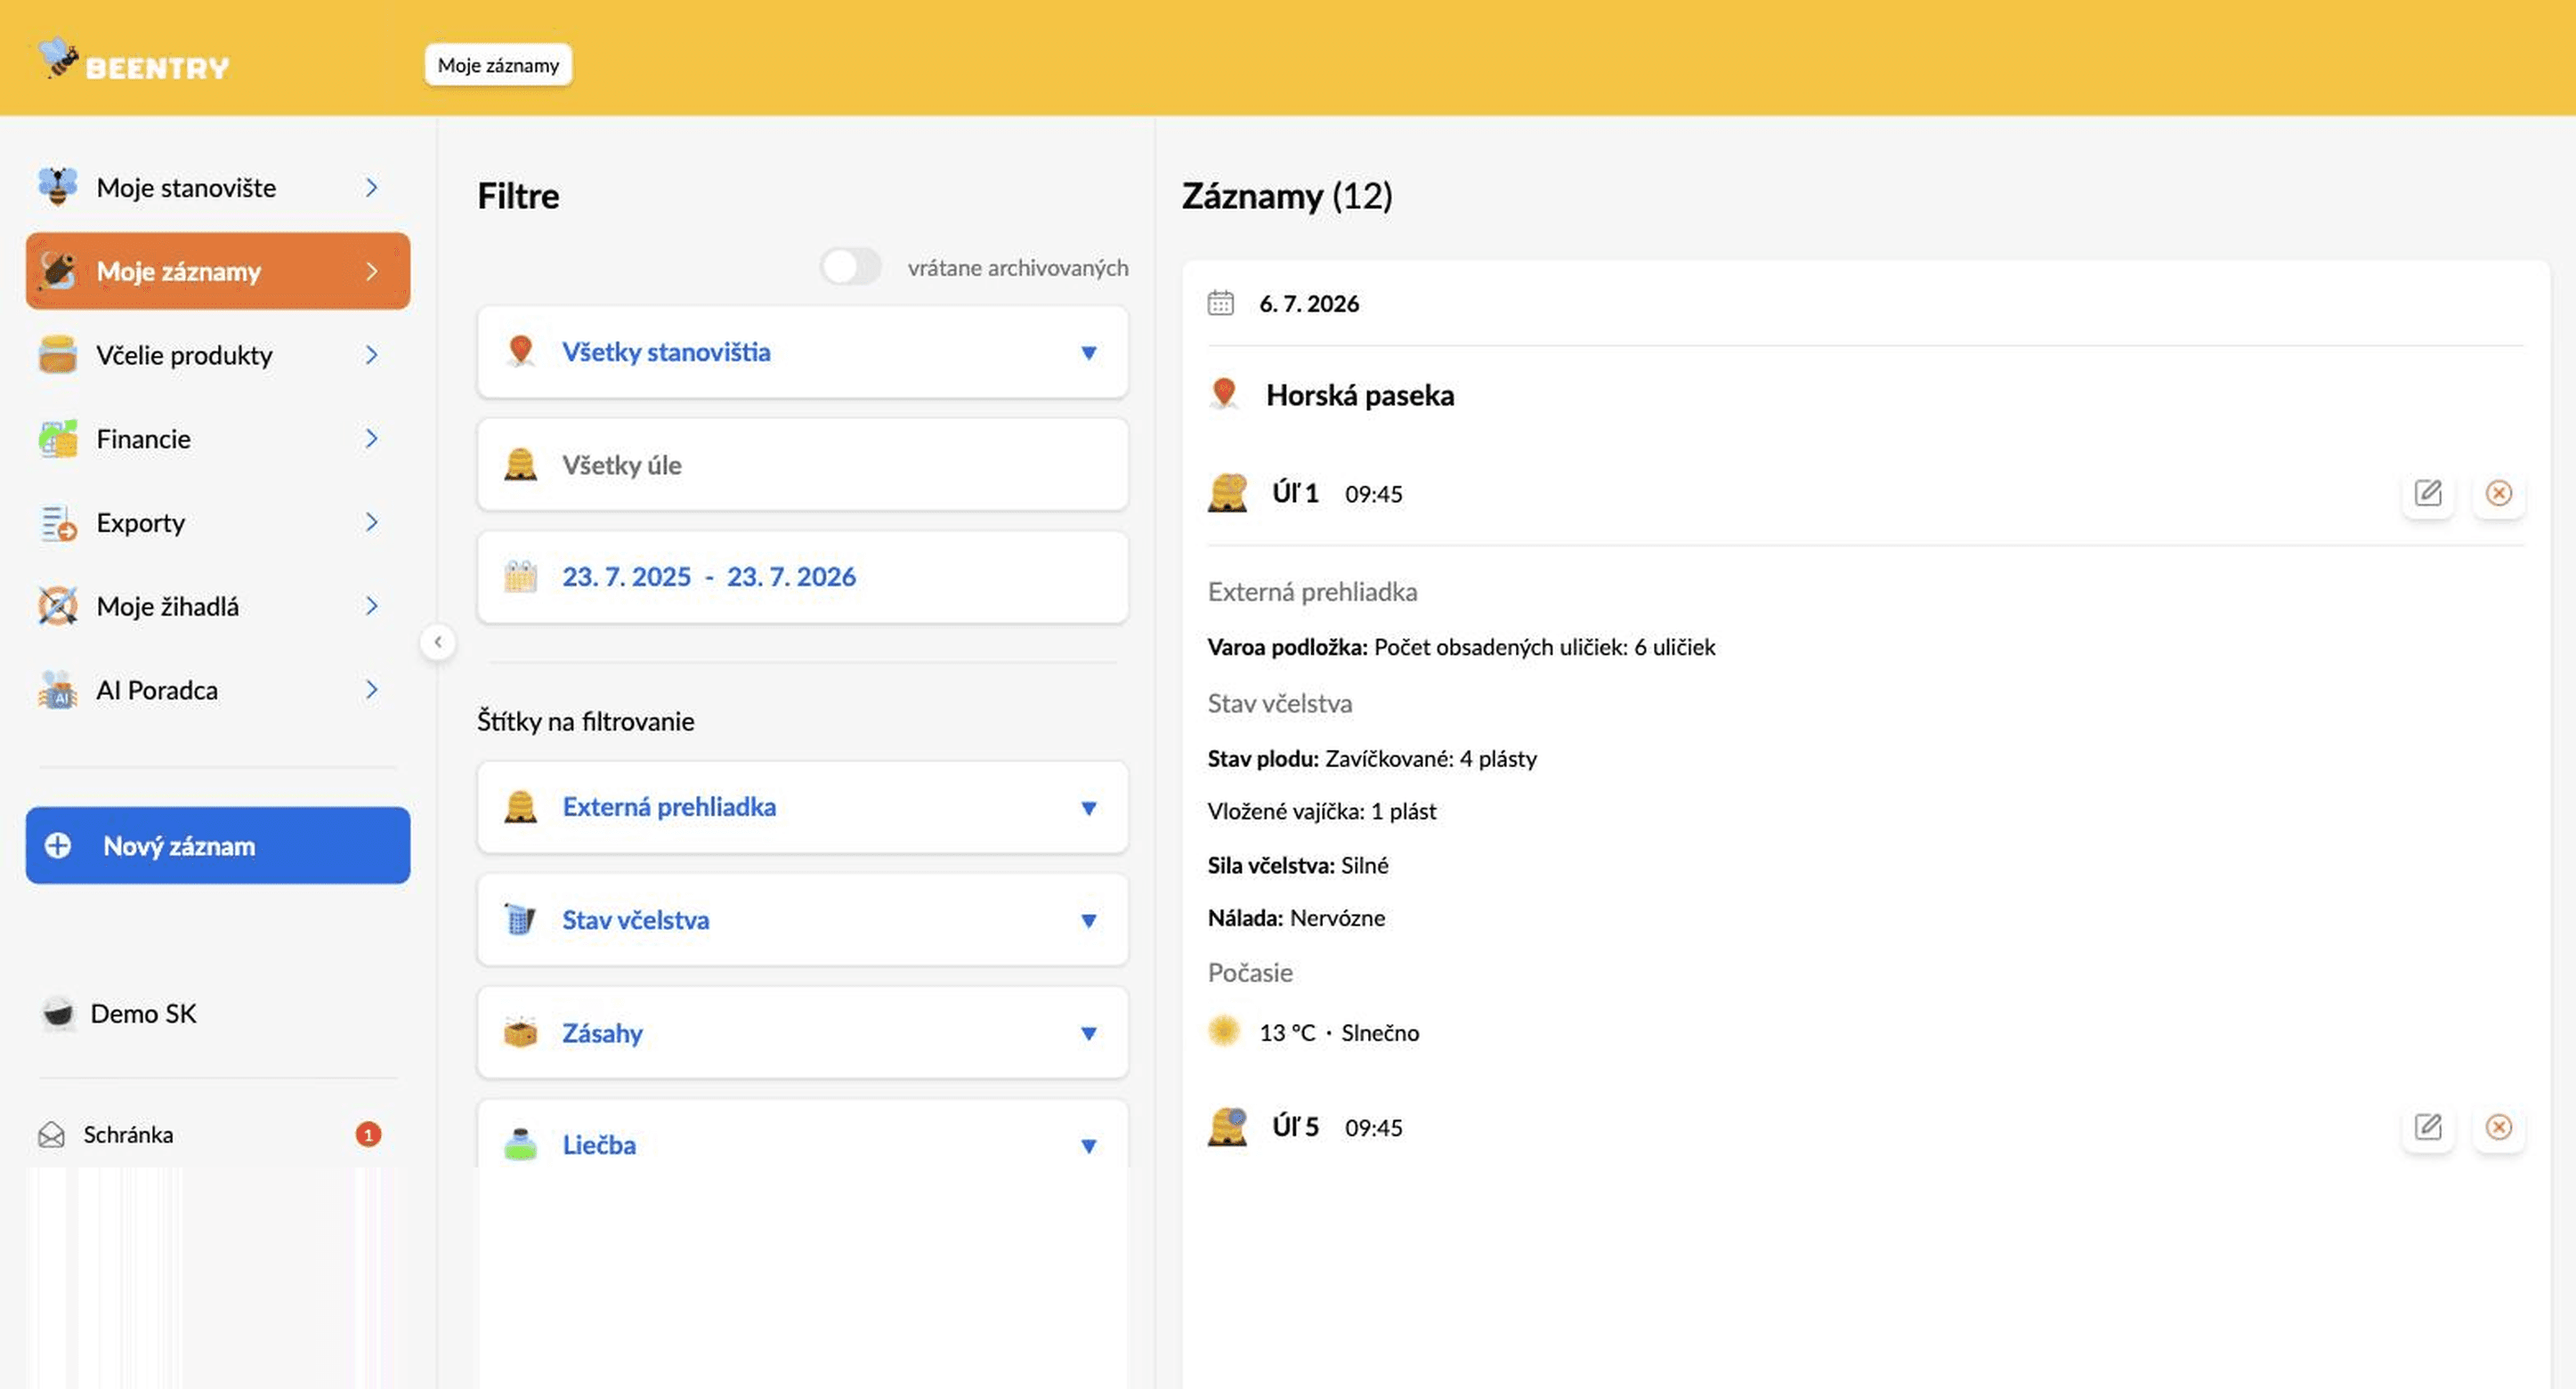Click the calendar icon beside 6. 7. 2026

(x=1220, y=303)
